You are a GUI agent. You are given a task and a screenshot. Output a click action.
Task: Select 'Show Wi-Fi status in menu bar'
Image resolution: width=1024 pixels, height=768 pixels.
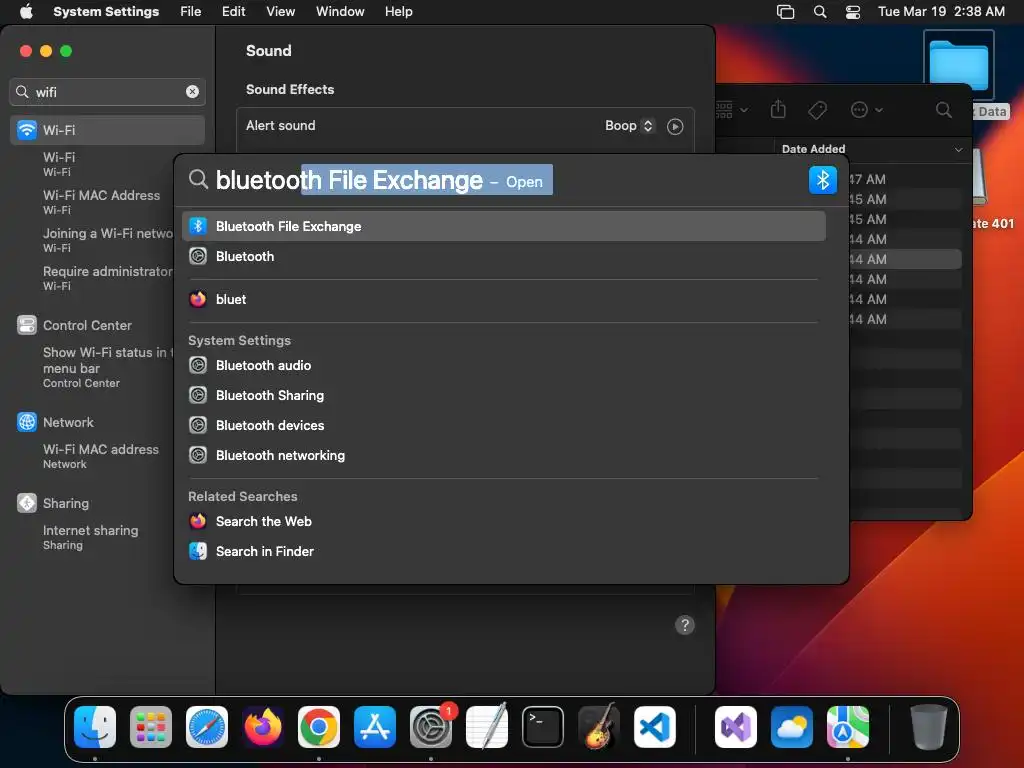pos(108,367)
